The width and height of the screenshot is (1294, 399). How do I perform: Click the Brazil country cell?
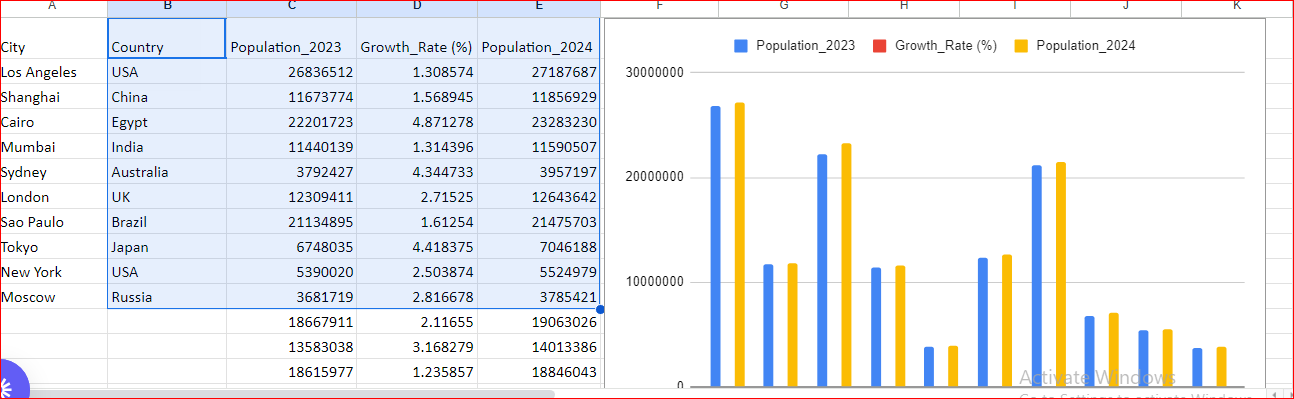coord(166,222)
